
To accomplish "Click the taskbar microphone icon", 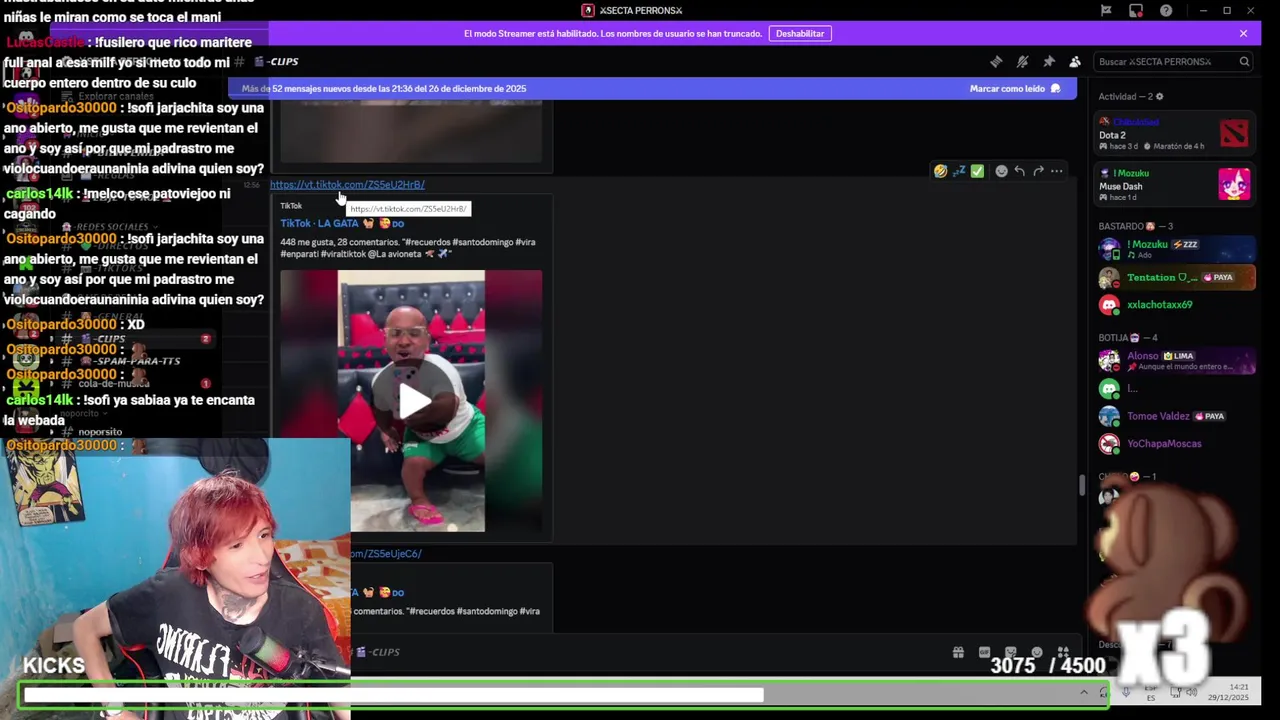I will tap(1127, 691).
